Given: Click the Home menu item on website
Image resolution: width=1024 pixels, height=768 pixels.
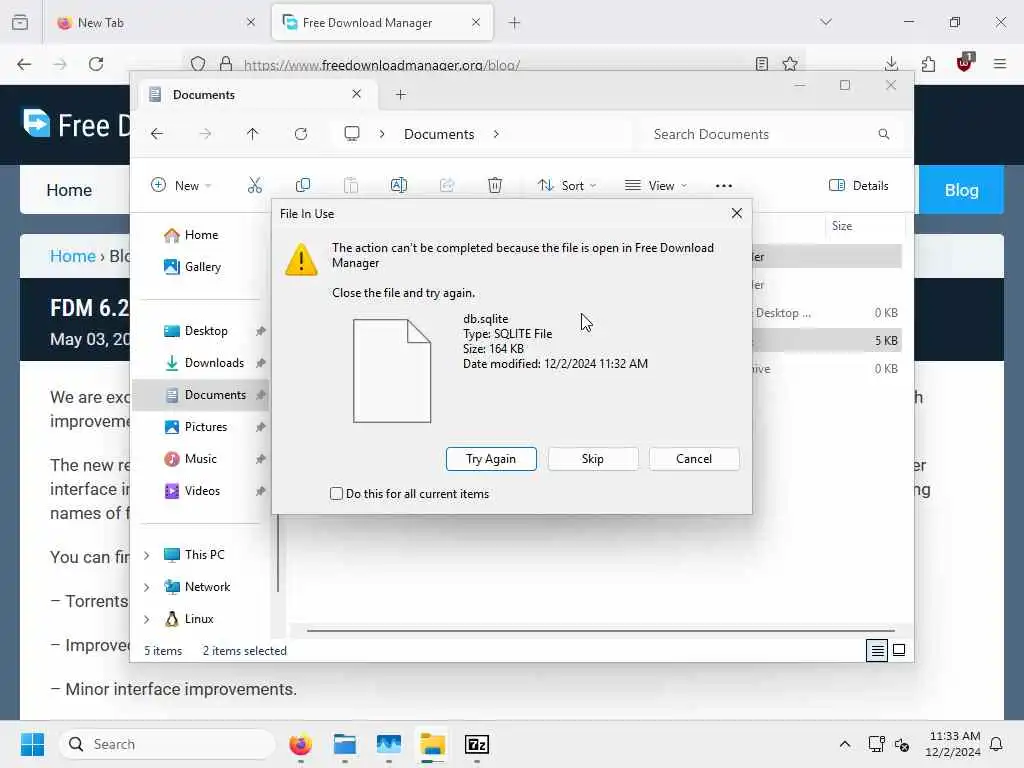Looking at the screenshot, I should point(69,190).
